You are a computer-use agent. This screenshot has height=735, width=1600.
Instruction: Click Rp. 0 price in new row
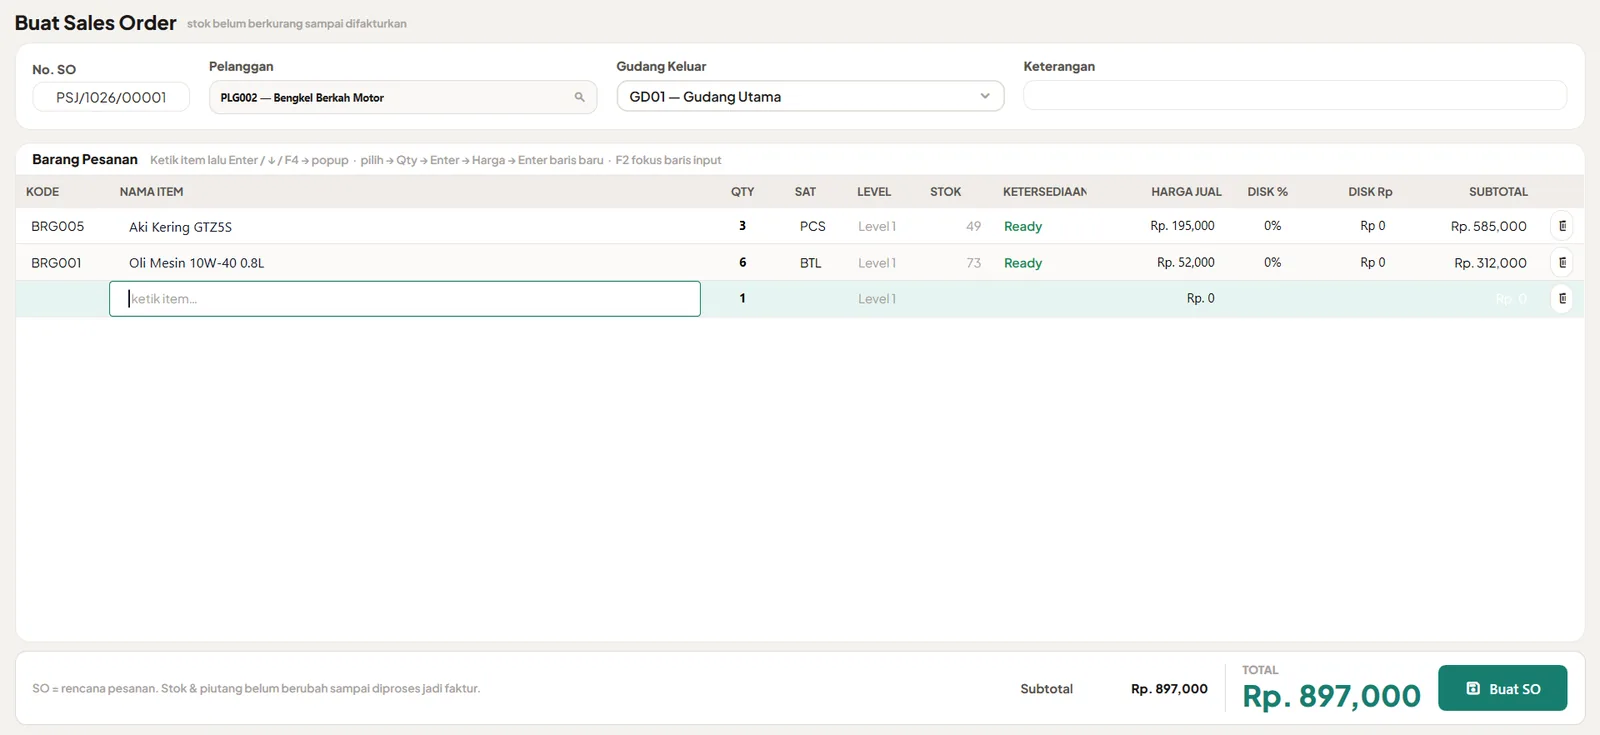pyautogui.click(x=1200, y=299)
